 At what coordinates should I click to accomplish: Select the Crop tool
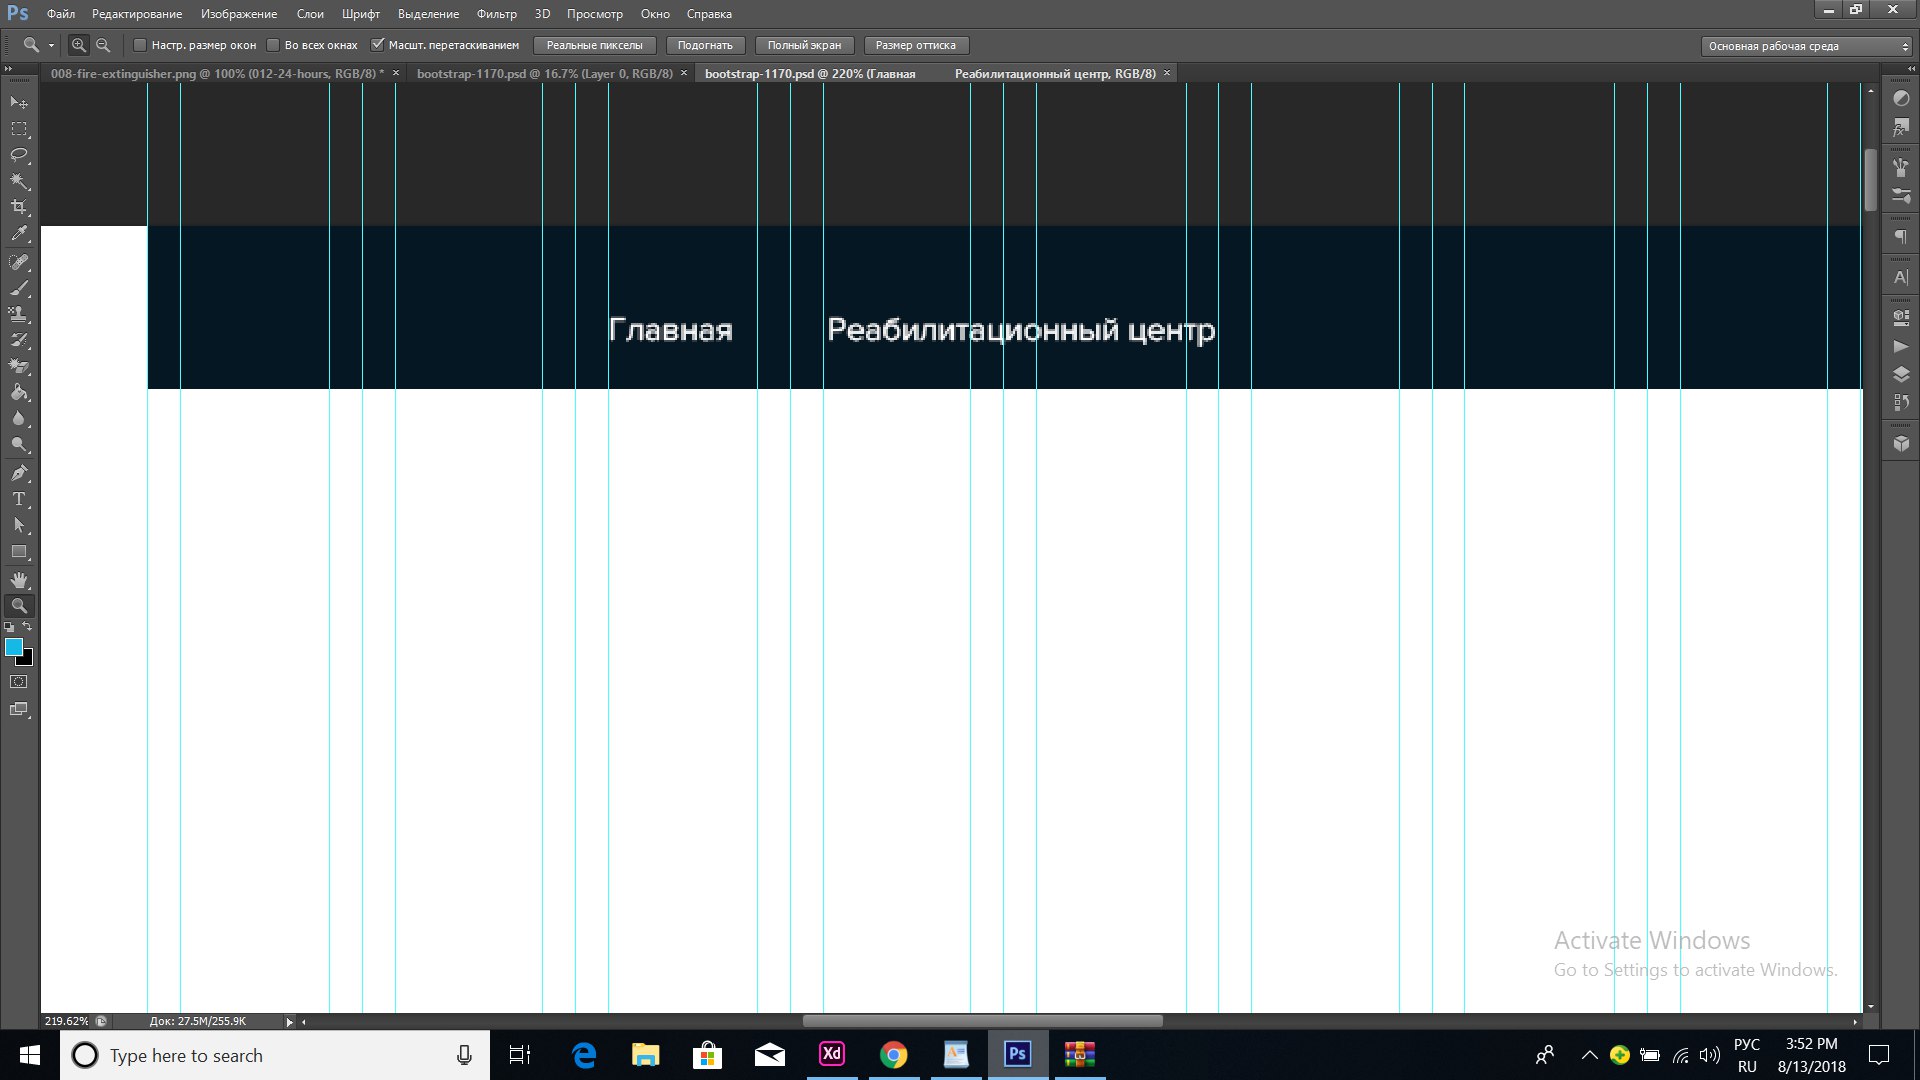[19, 207]
